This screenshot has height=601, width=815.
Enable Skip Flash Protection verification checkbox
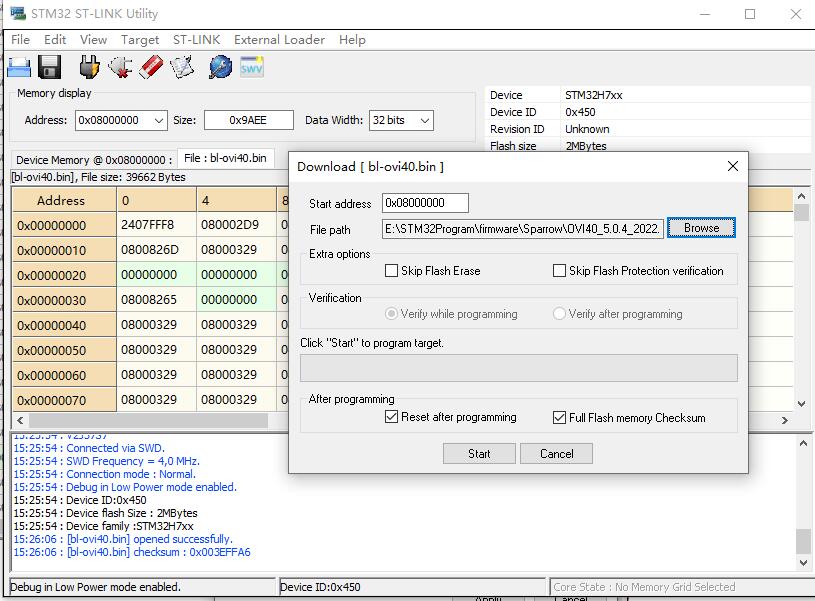click(559, 271)
